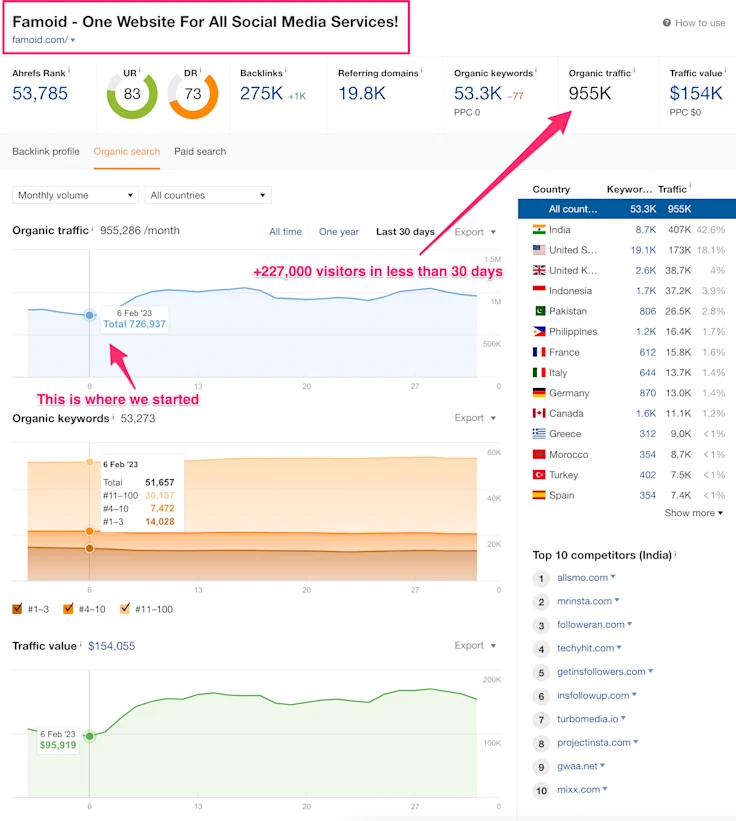The height and width of the screenshot is (821, 736).
Task: Click the info icon beside Backlinks
Action: coord(286,72)
